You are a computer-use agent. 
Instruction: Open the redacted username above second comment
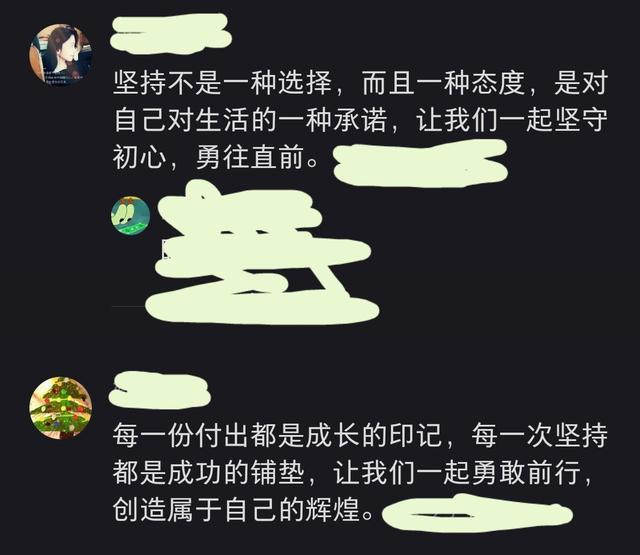(160, 391)
